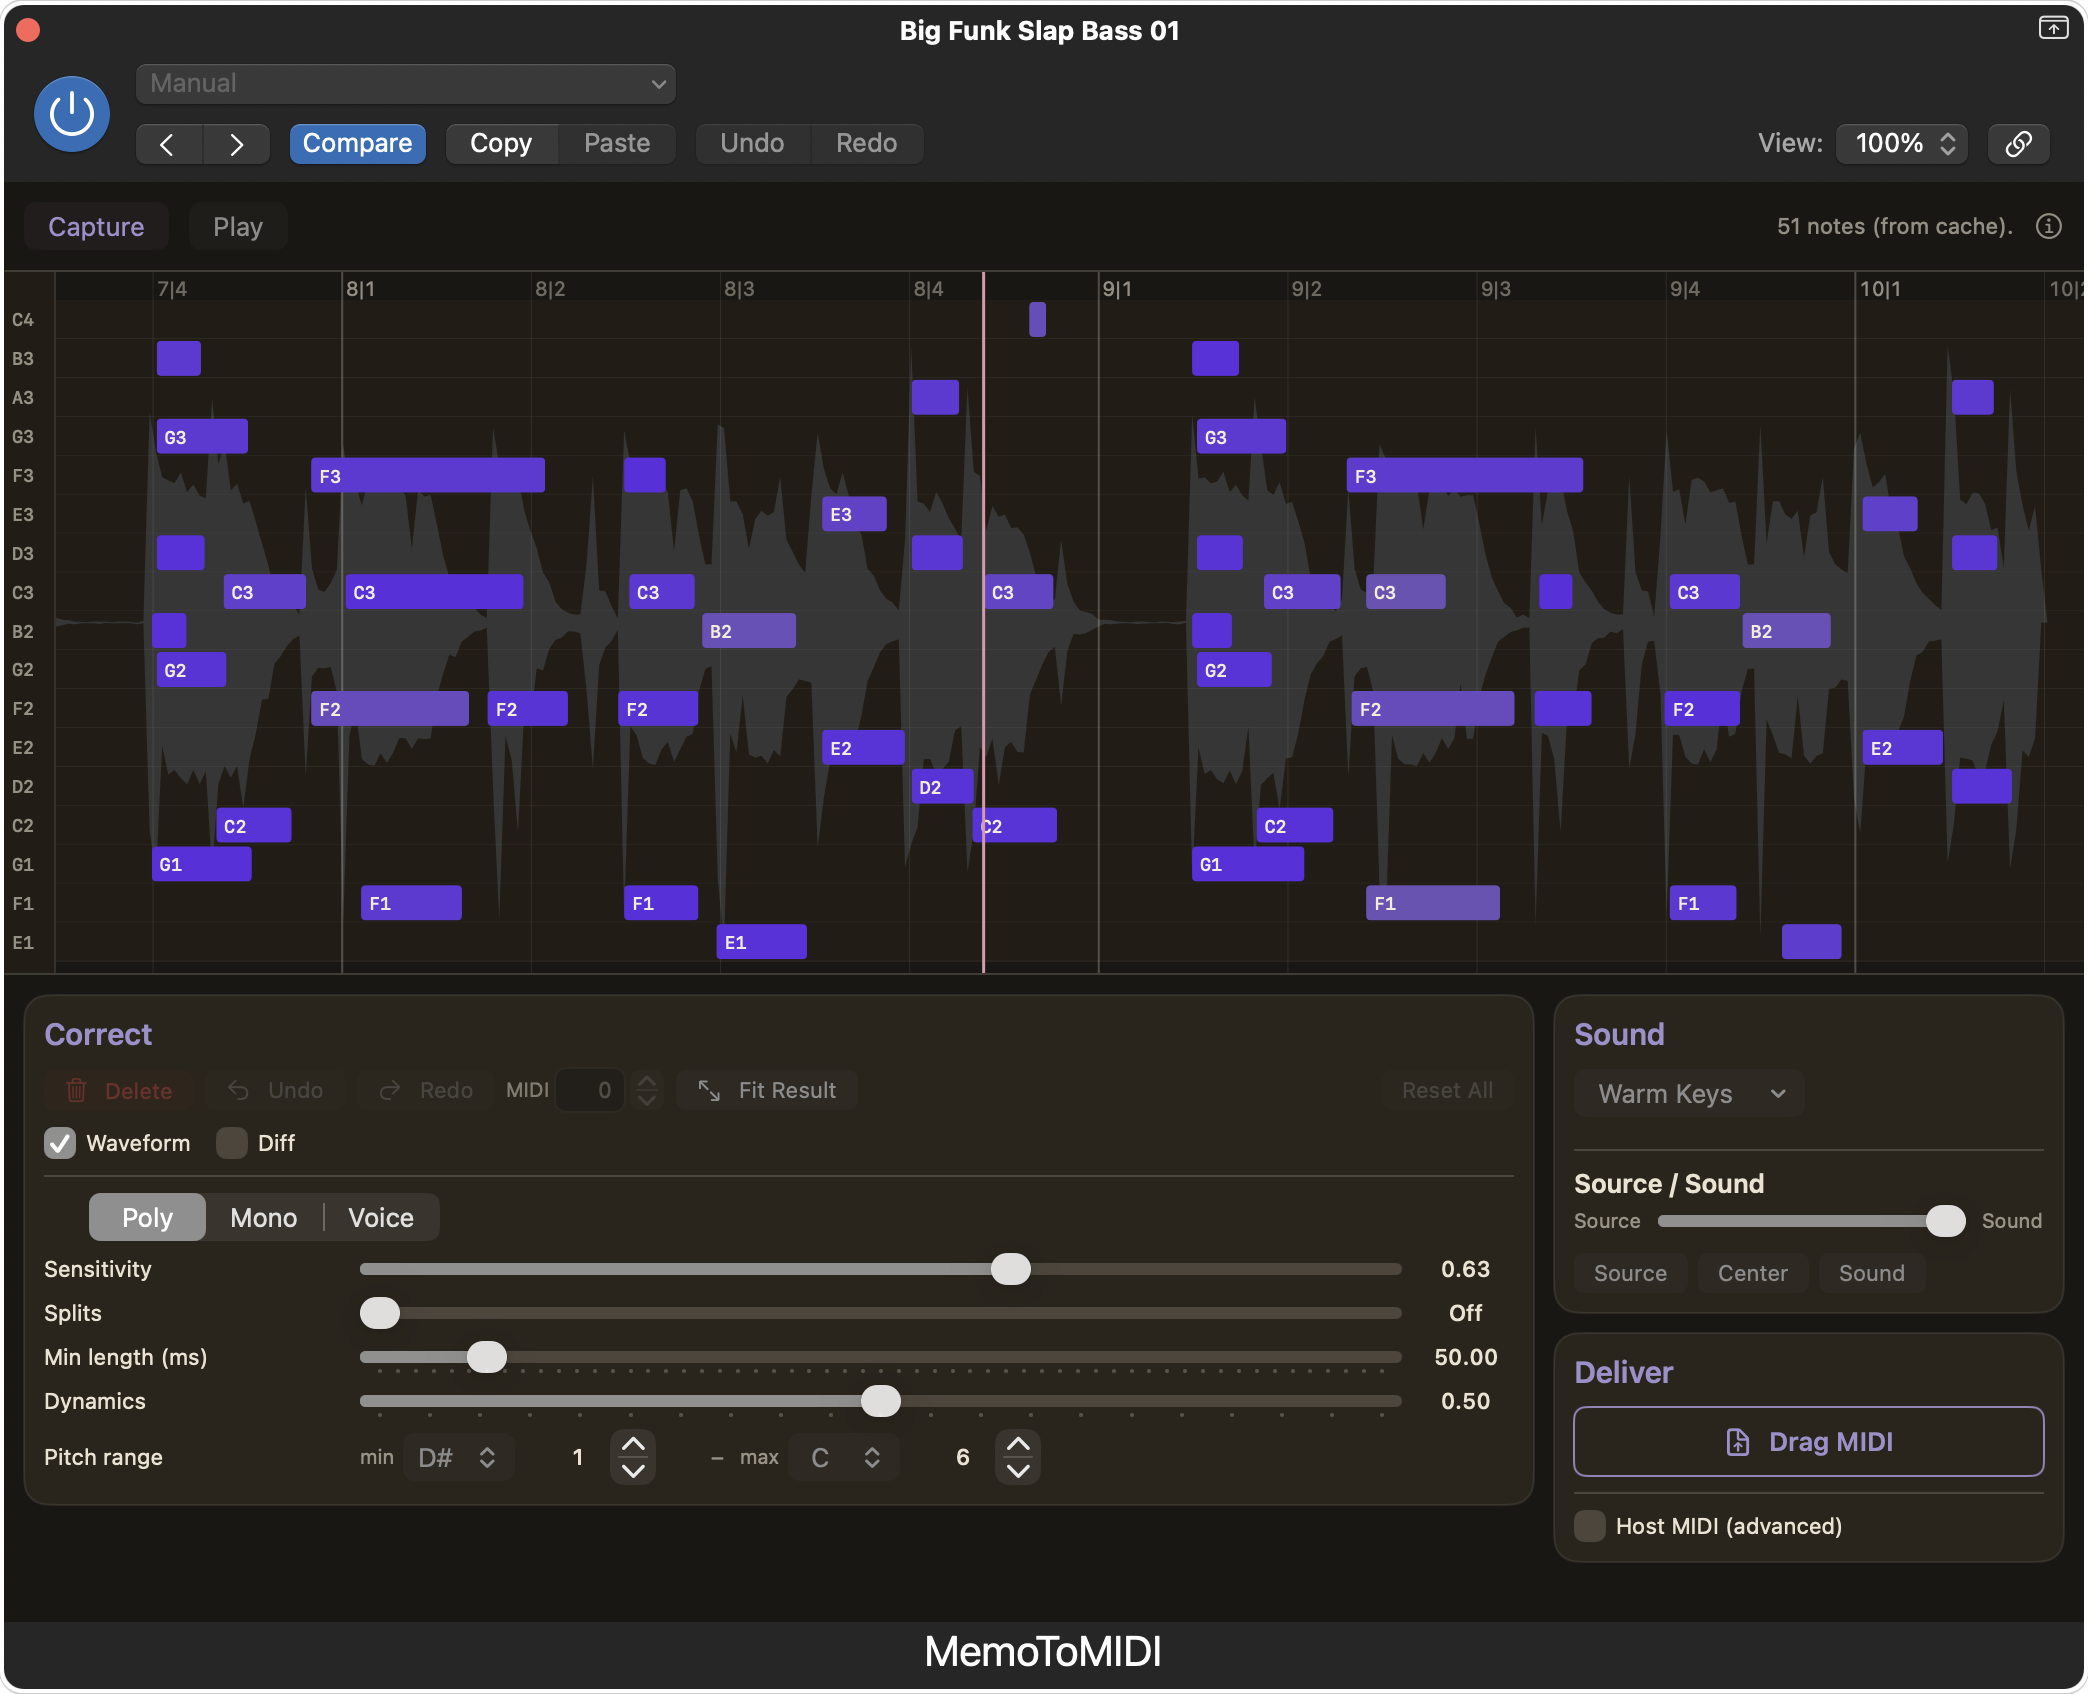Open the View 100% zoom dropdown

(x=1902, y=144)
